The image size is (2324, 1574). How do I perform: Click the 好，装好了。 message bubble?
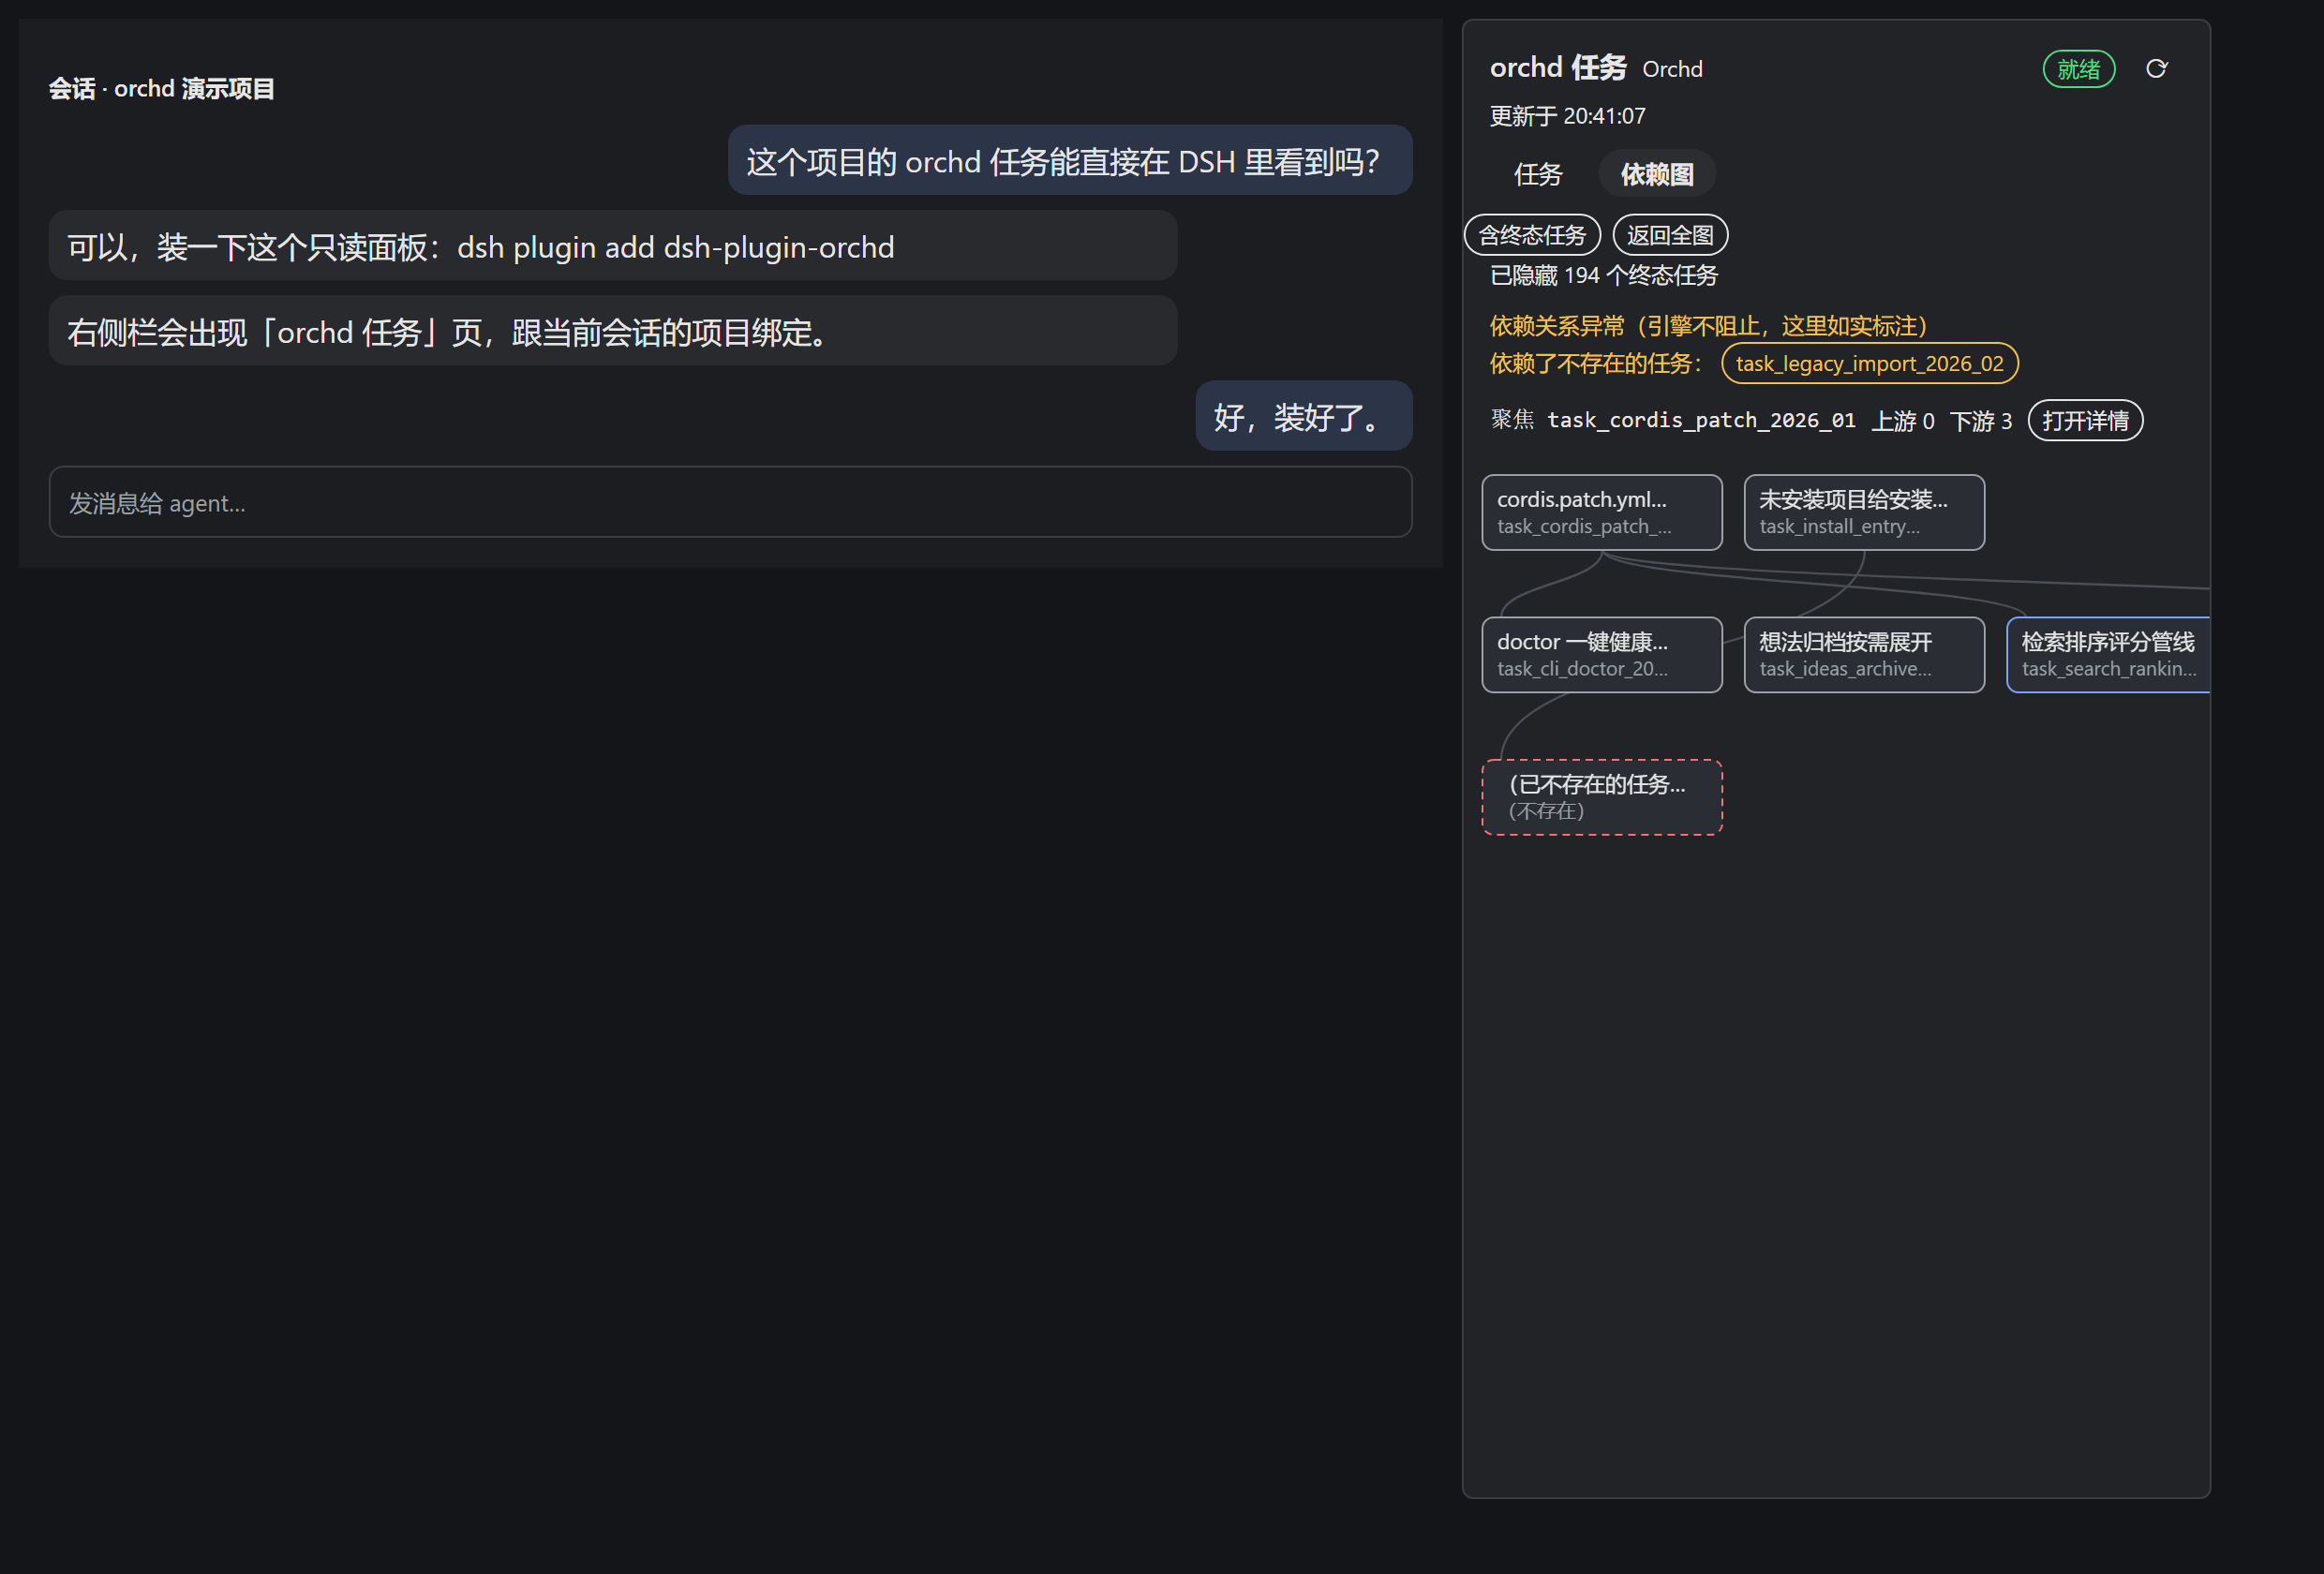click(1304, 416)
